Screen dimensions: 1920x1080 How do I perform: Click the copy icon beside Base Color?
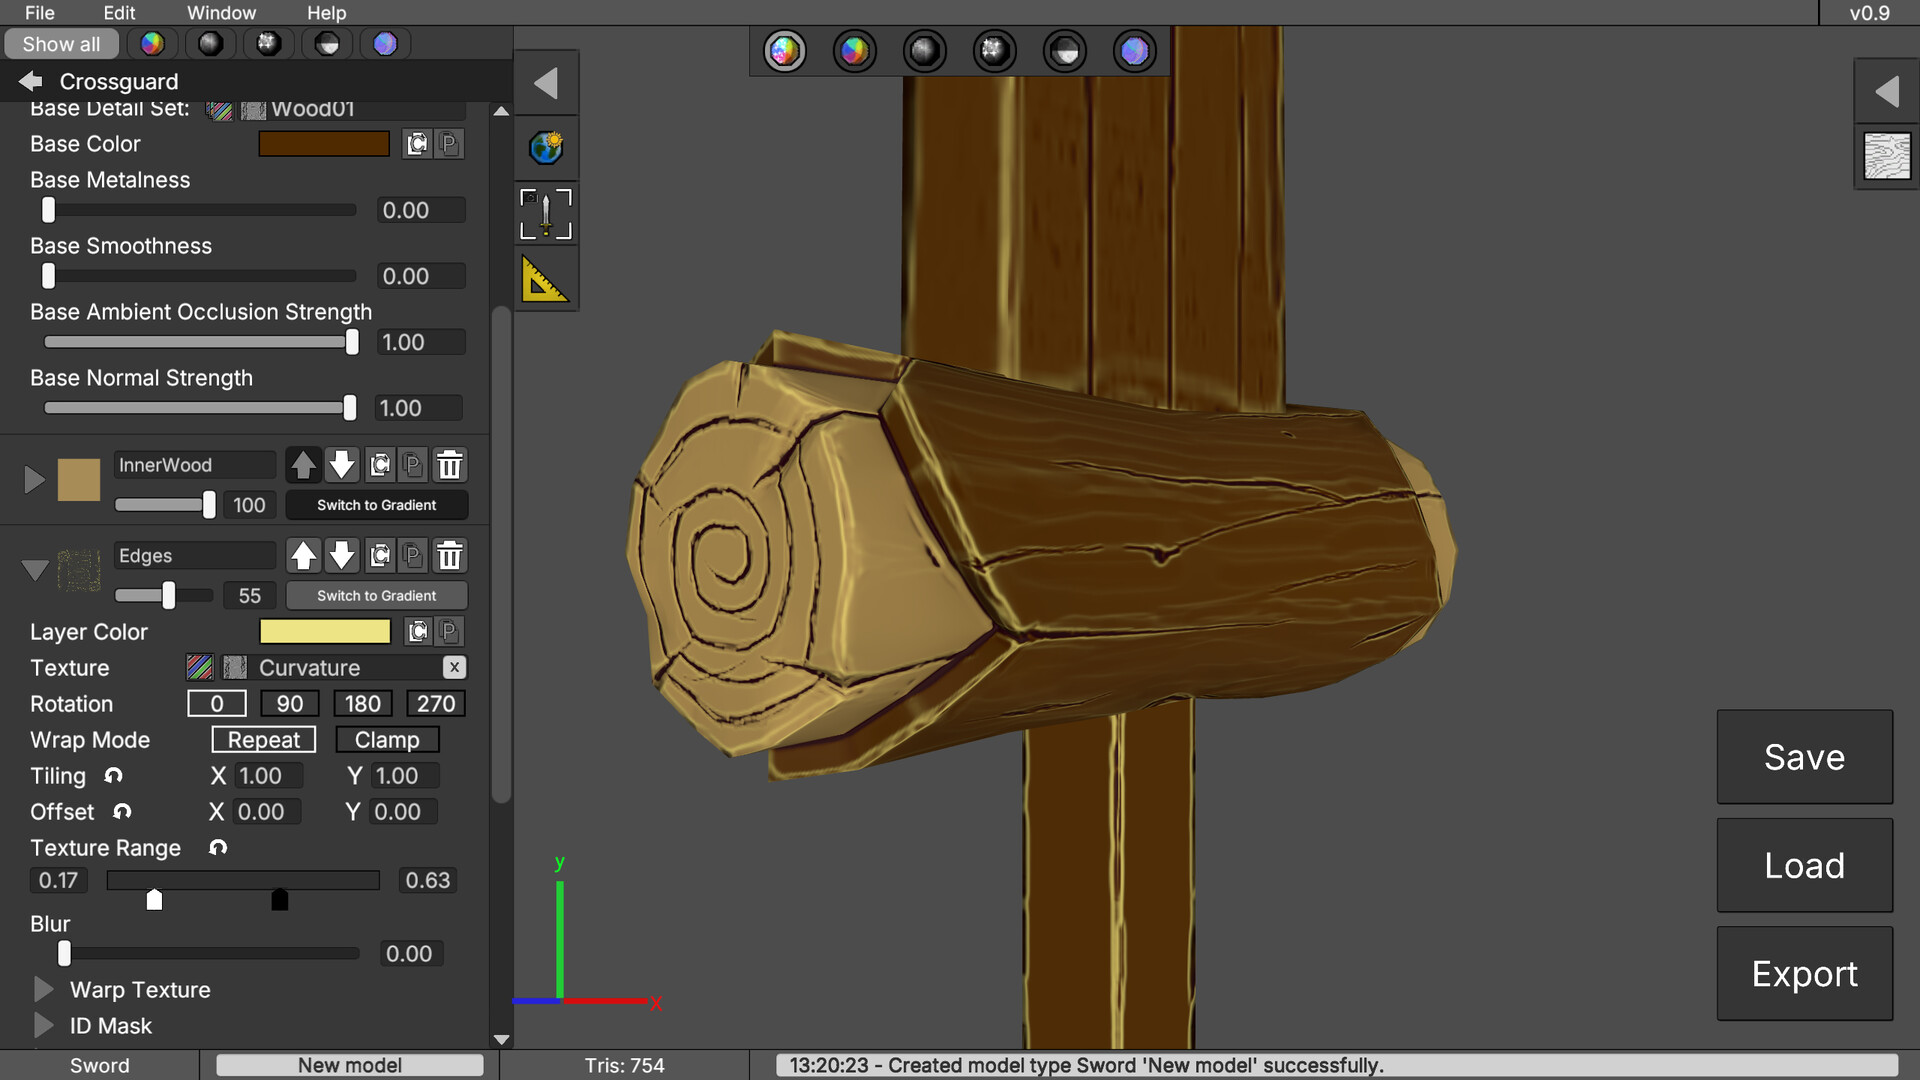point(416,143)
